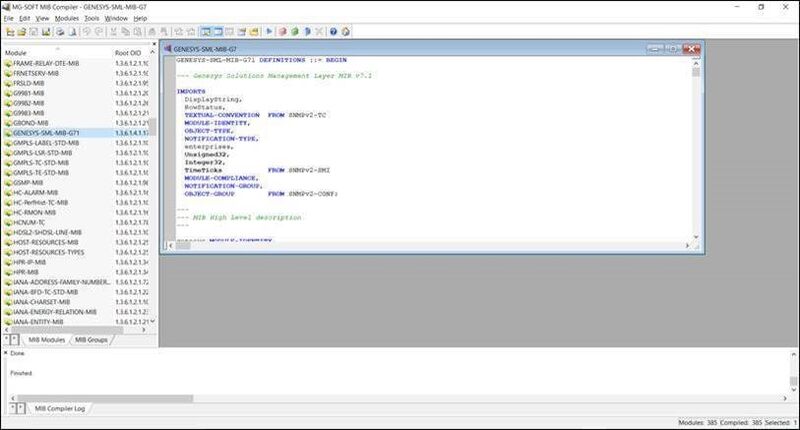Click the Root OID column header
The width and height of the screenshot is (800, 430).
click(130, 53)
